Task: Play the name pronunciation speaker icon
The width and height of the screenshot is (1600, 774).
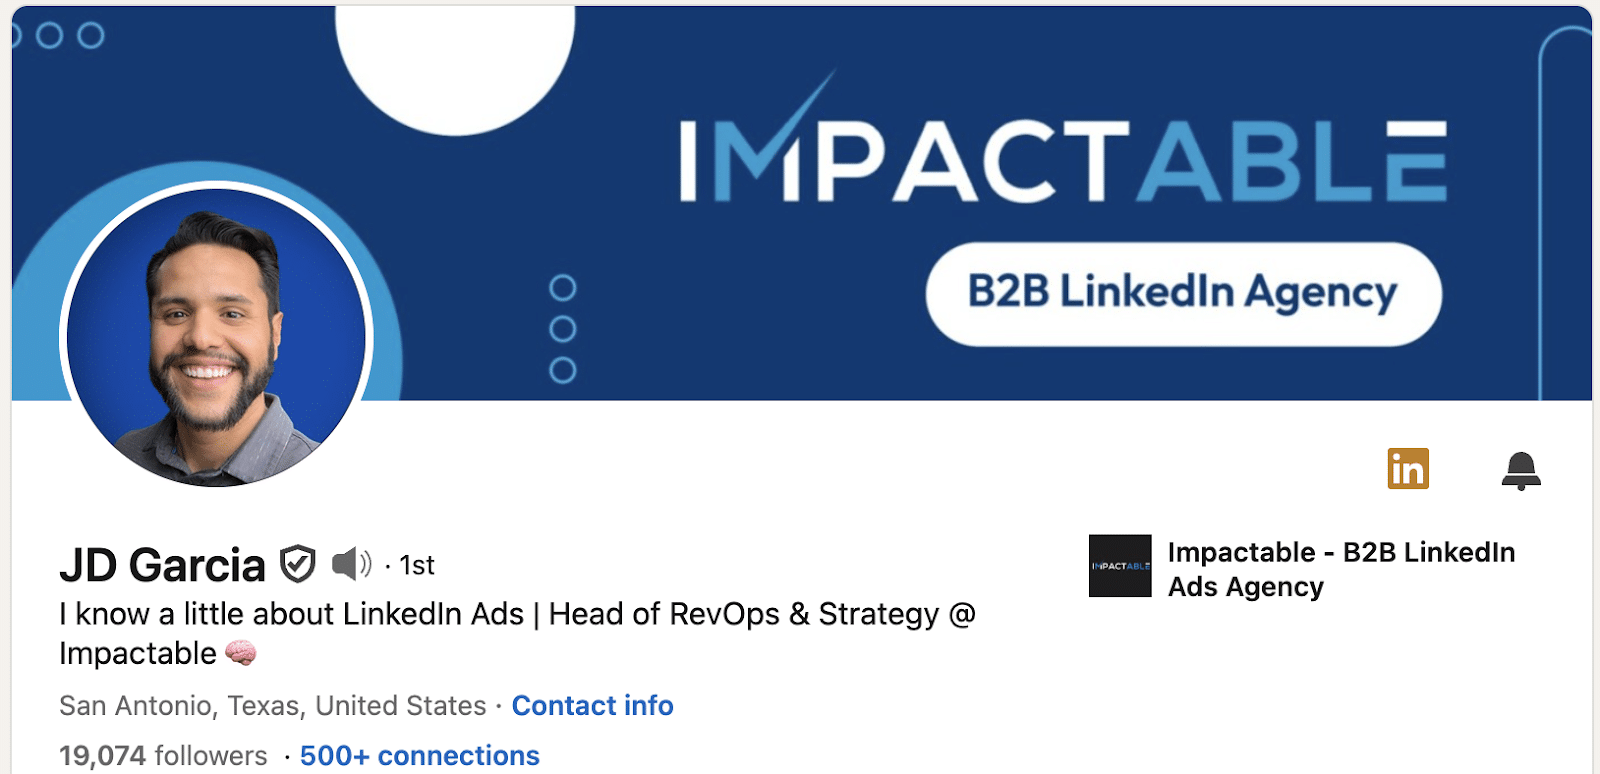Action: pos(351,564)
